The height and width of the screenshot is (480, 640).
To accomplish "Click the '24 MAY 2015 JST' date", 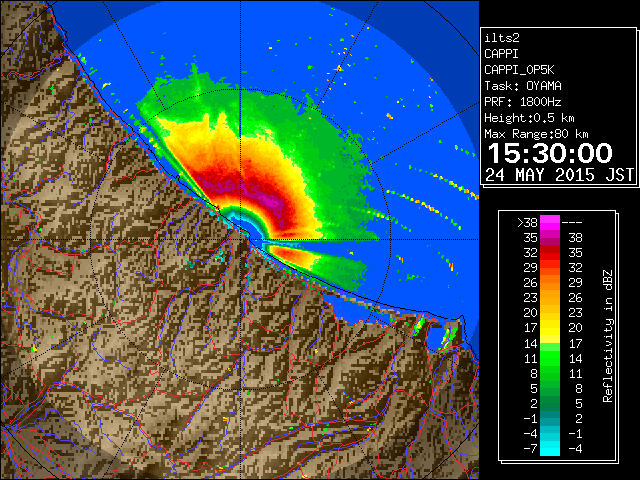I will (560, 175).
